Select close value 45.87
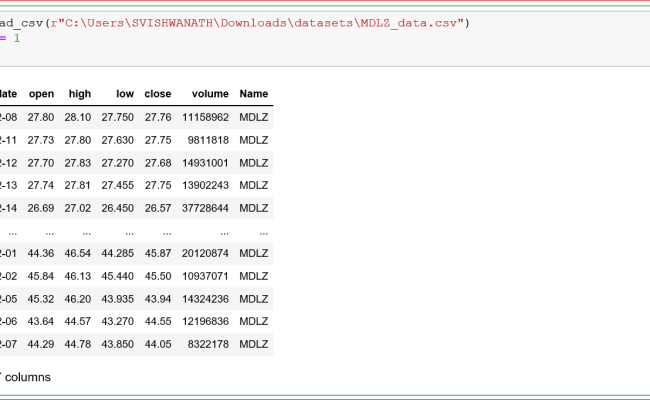 [x=158, y=253]
